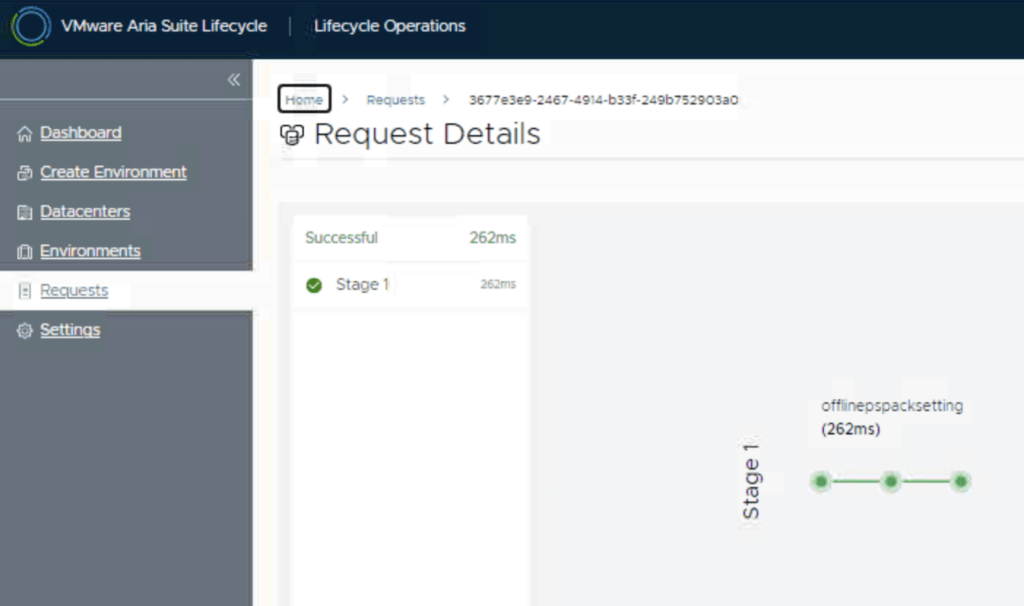1024x606 pixels.
Task: Click the Requests list icon
Action: (x=25, y=291)
